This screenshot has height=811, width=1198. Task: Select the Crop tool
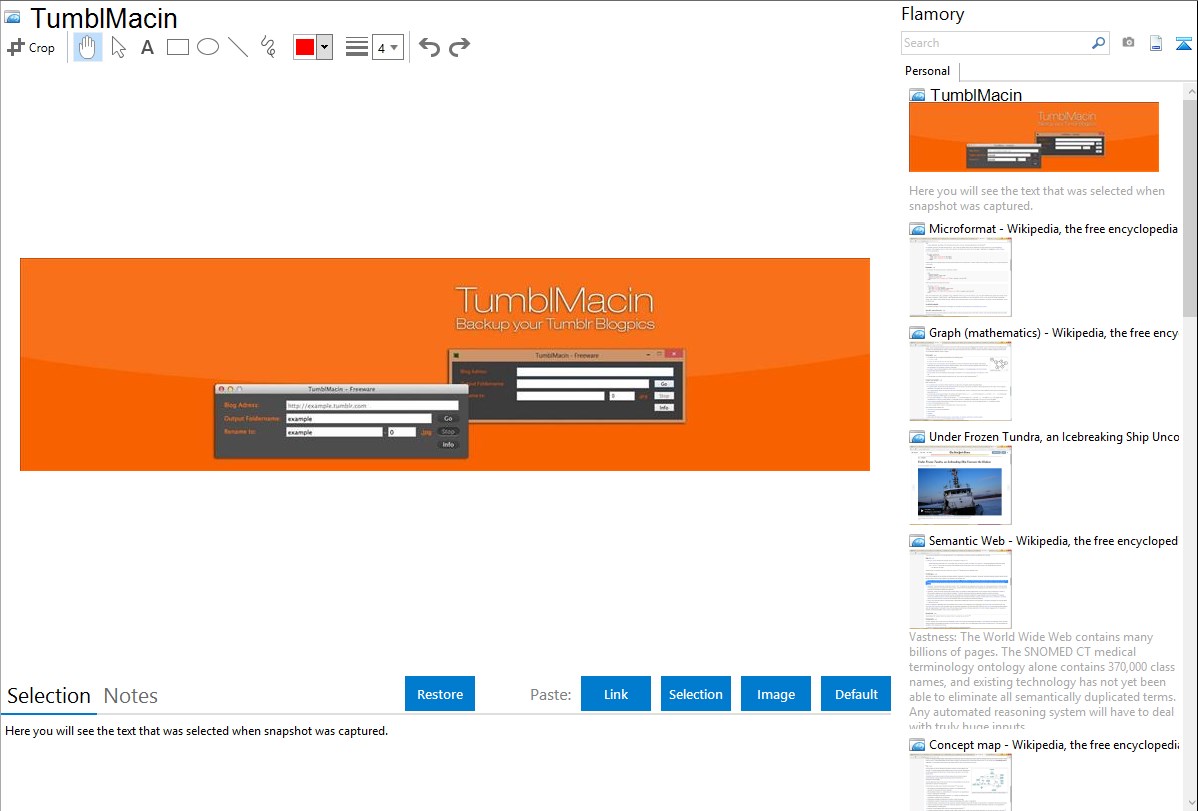(x=31, y=47)
